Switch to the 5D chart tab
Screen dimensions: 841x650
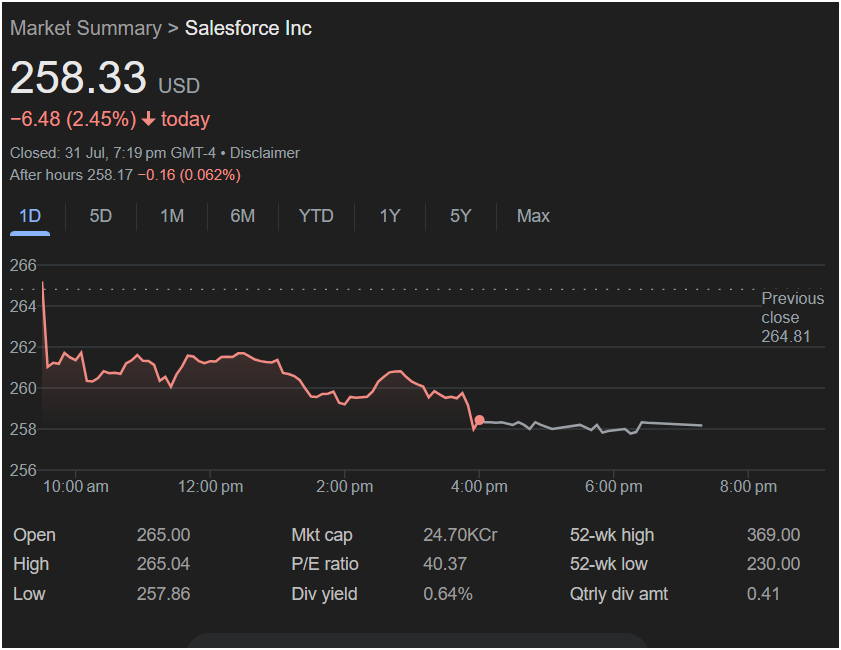101,216
